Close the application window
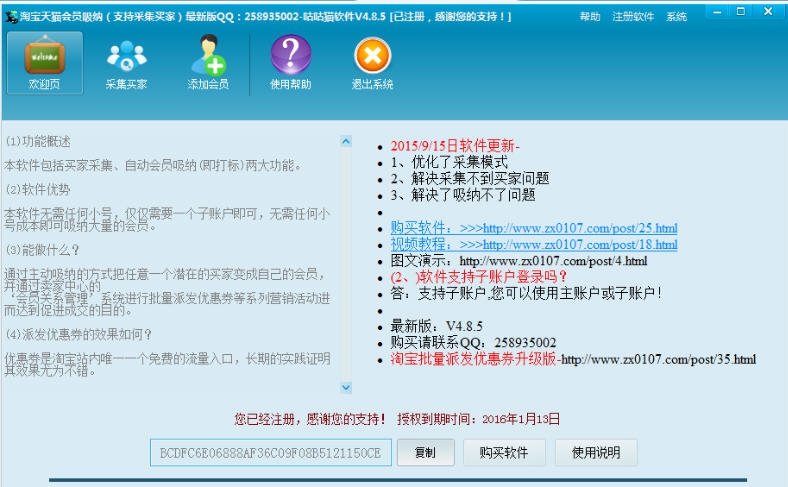 (768, 12)
